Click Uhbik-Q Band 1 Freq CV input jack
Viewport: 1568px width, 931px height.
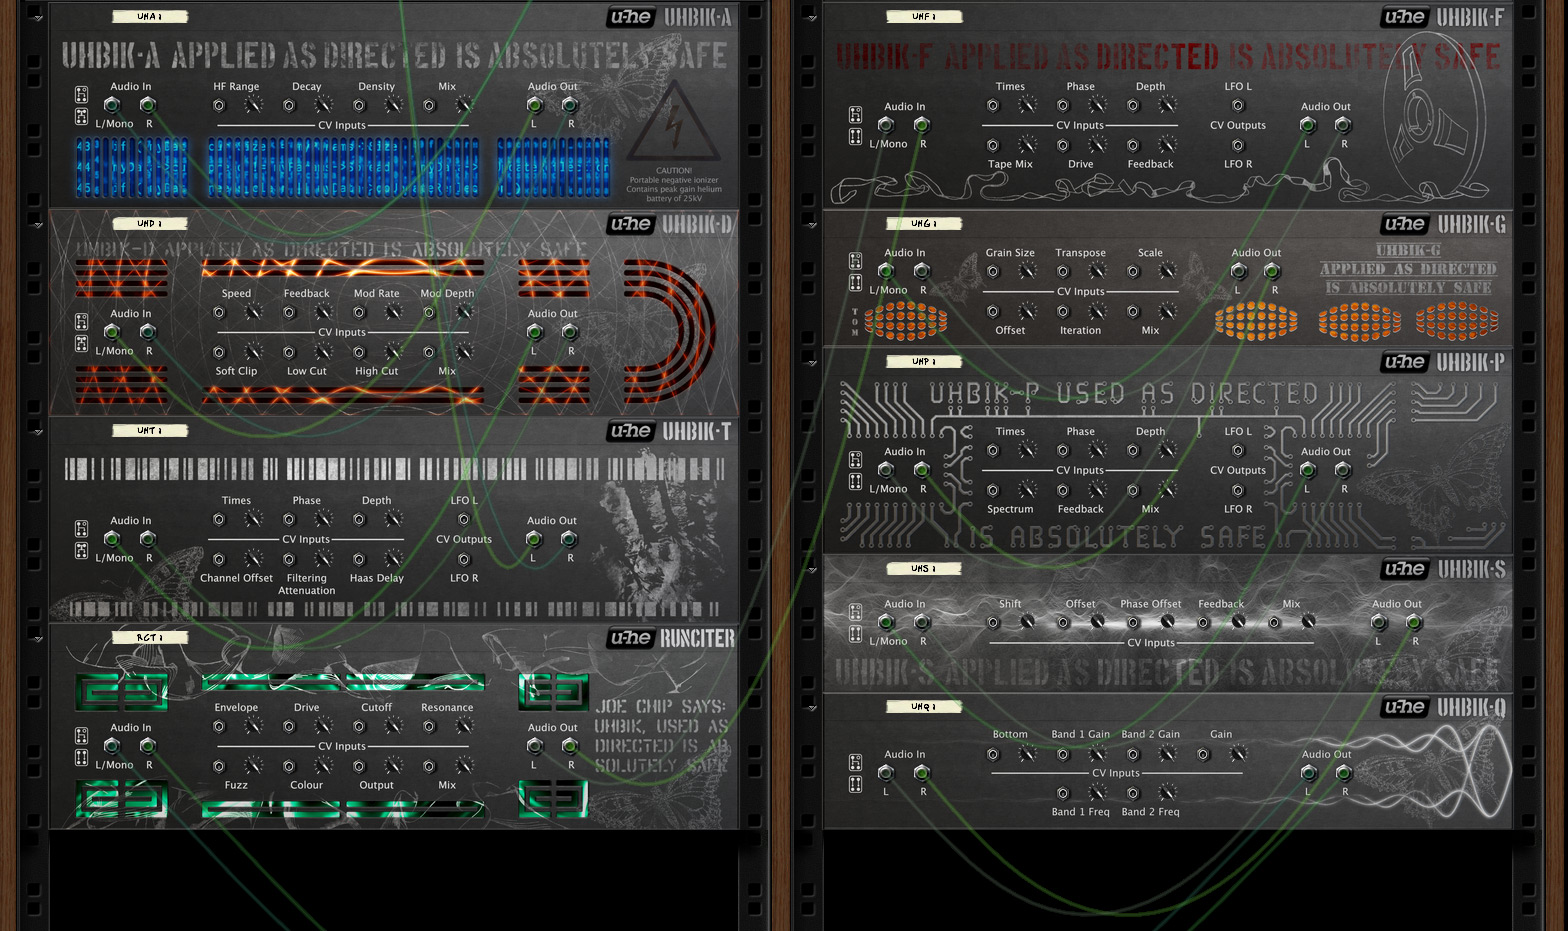(1063, 793)
